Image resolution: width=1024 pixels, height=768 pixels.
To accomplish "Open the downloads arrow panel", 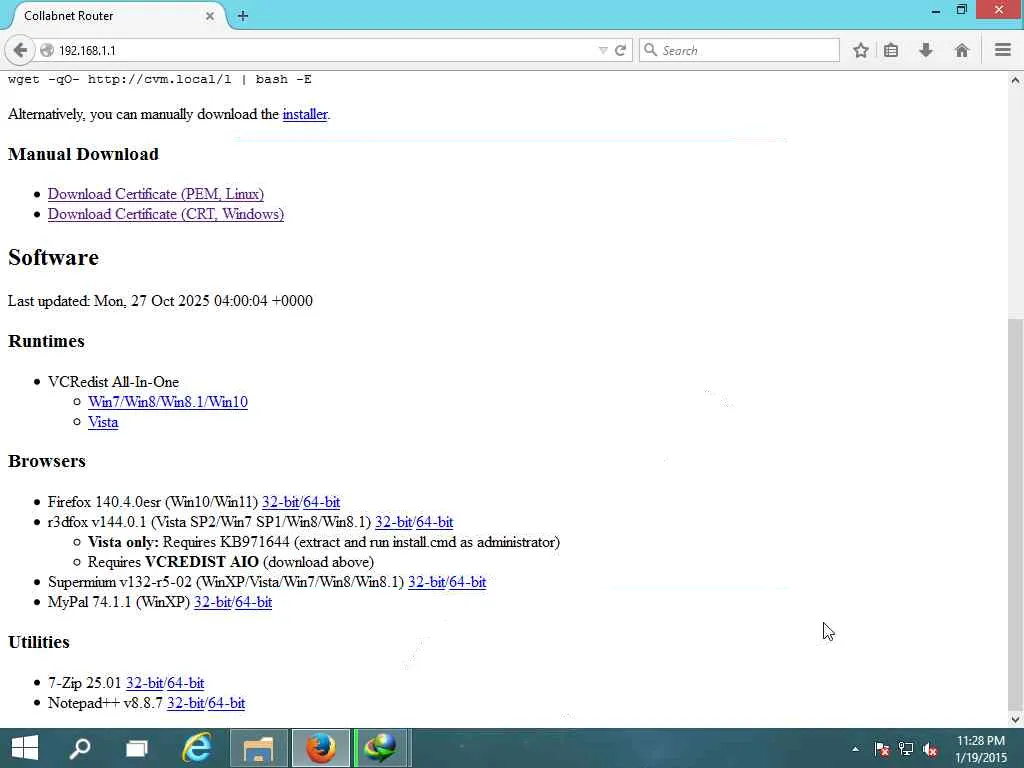I will [x=926, y=50].
